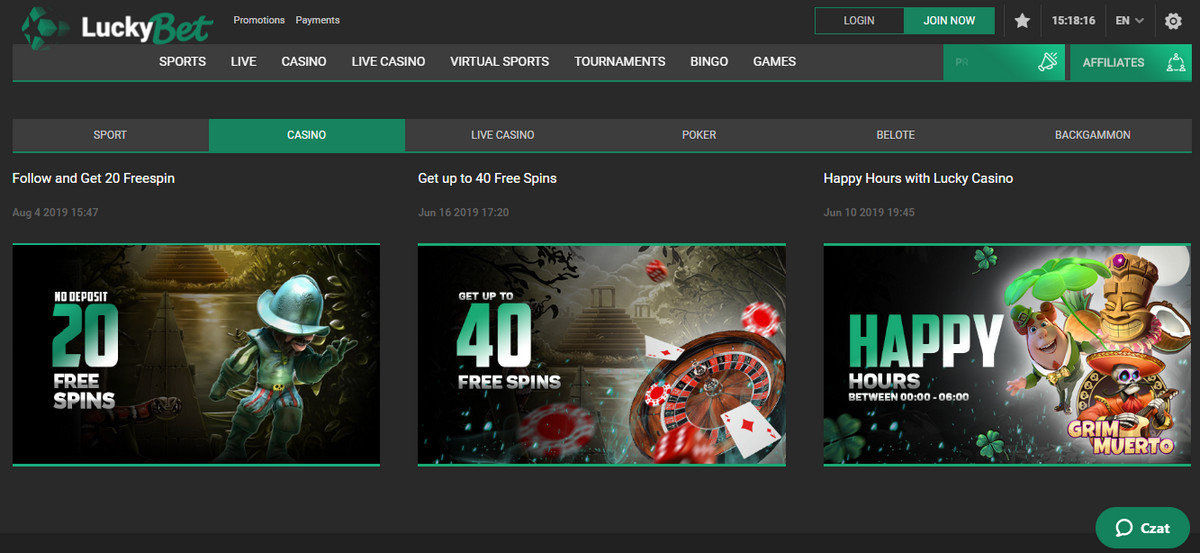Image resolution: width=1200 pixels, height=553 pixels.
Task: Click the 'Jun 10 2019 19:45' date
Action: click(869, 212)
